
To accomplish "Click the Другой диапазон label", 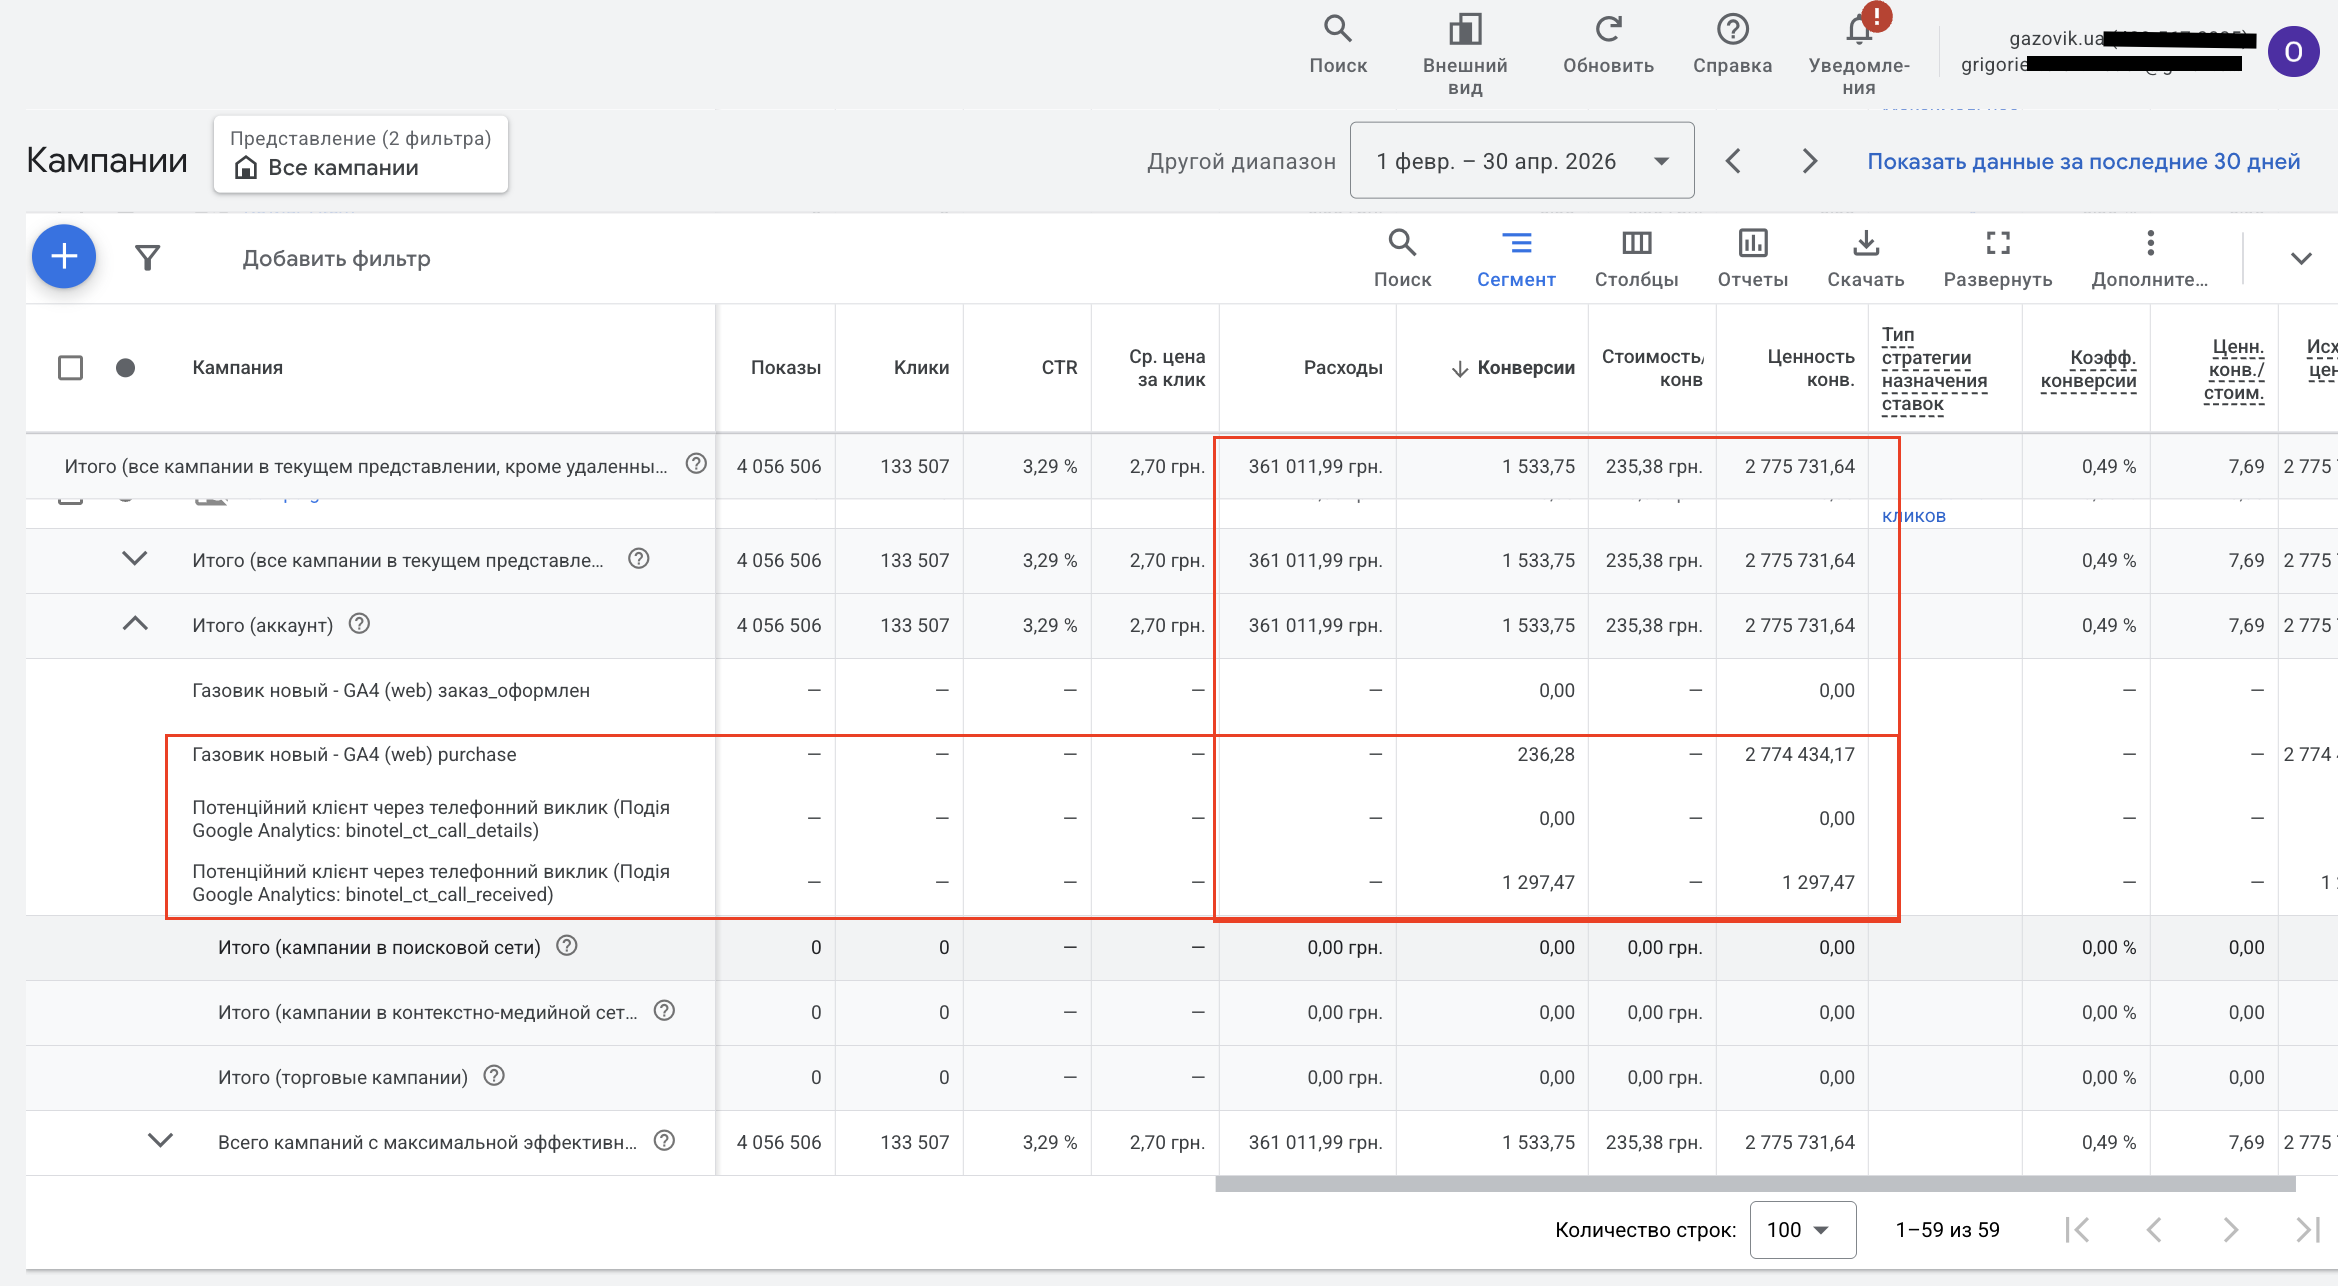I will pos(1241,161).
